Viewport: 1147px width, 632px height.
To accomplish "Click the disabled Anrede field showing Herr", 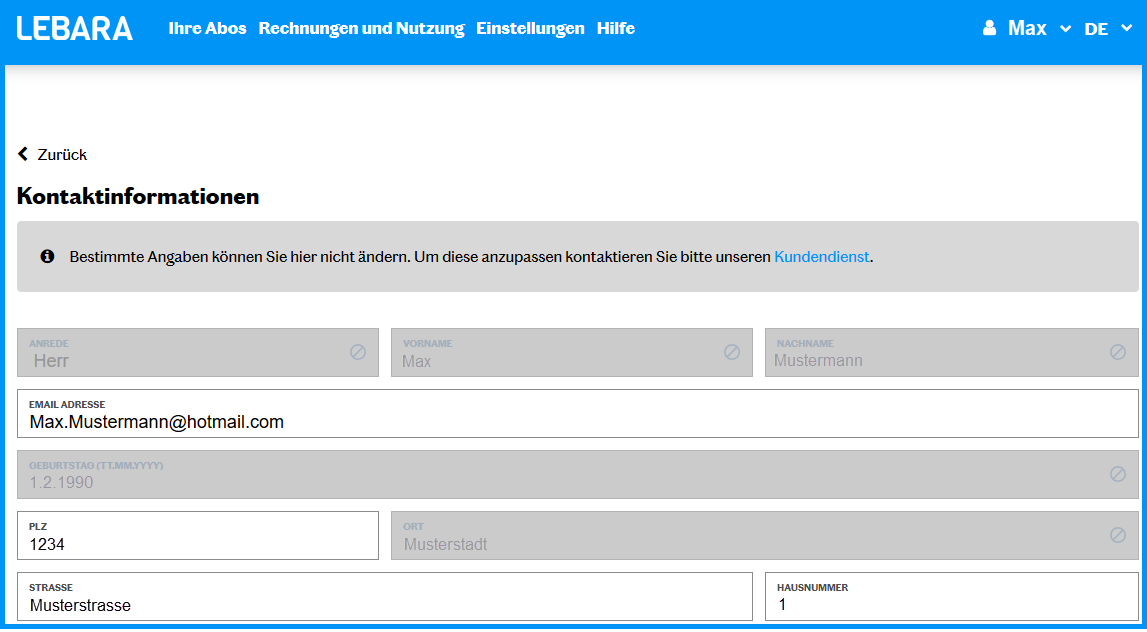I will pyautogui.click(x=198, y=353).
